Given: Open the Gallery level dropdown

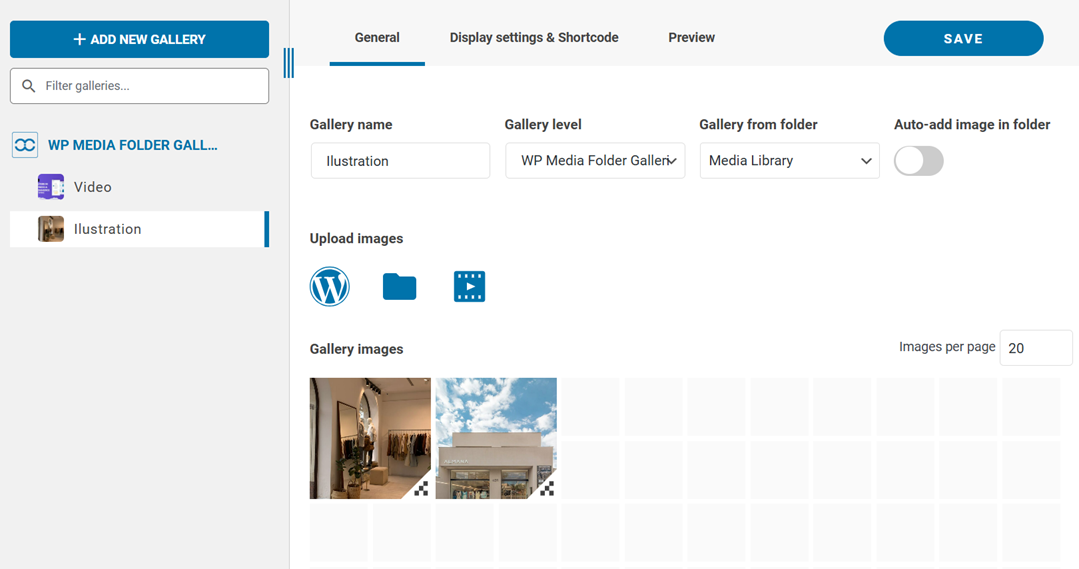Looking at the screenshot, I should [x=594, y=161].
